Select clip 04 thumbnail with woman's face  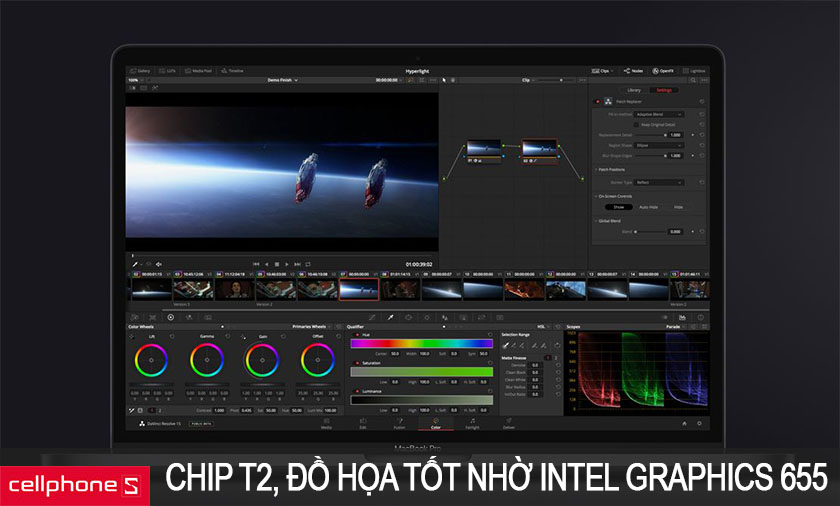tap(235, 290)
